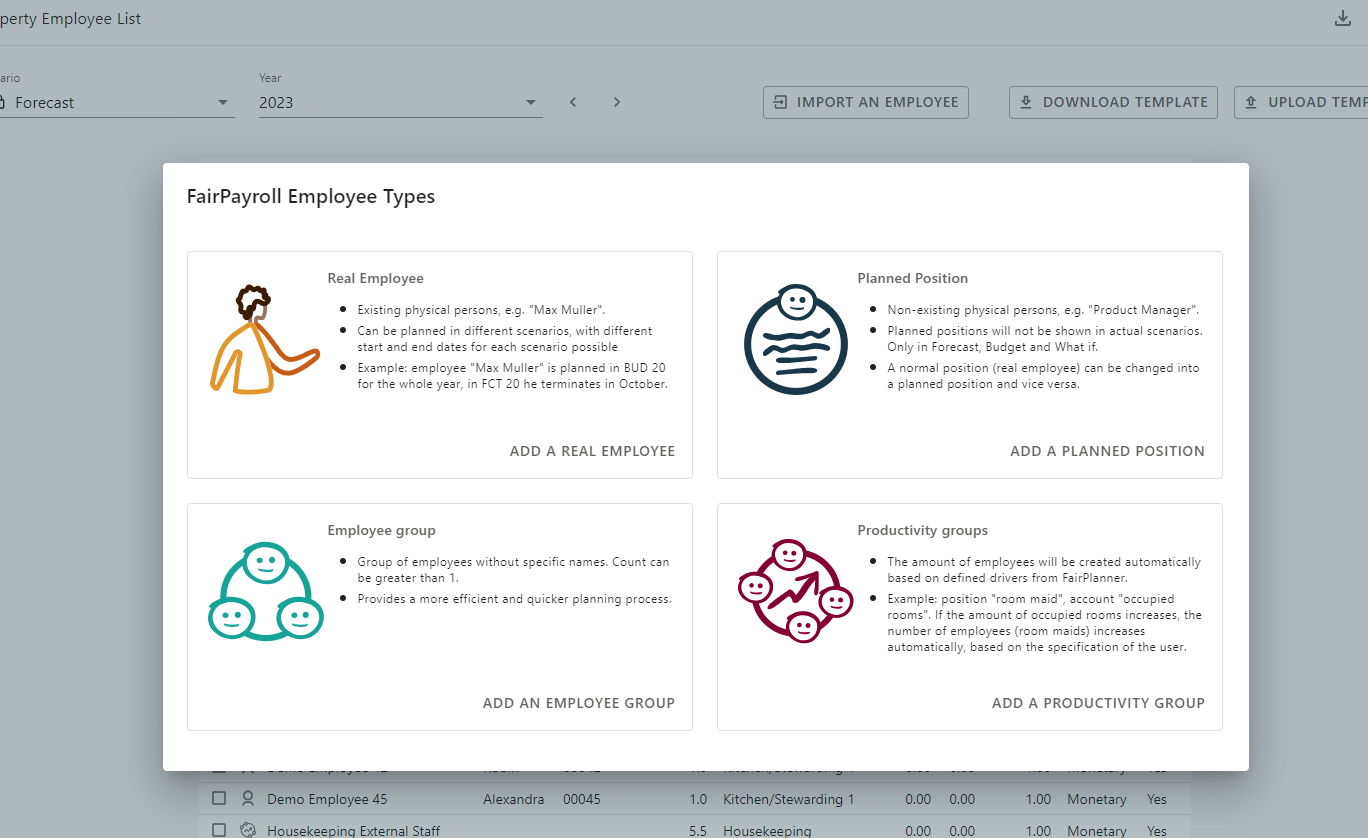The image size is (1368, 838).
Task: Click person icon beside Demo Employee 45
Action: [x=248, y=799]
